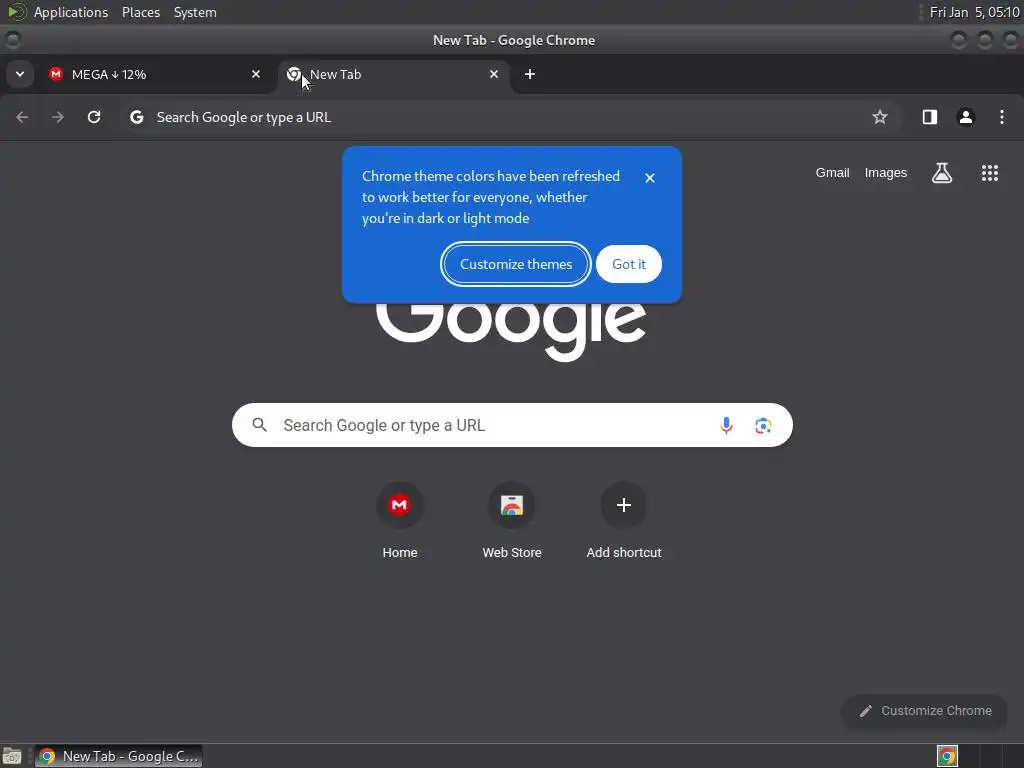The height and width of the screenshot is (768, 1024).
Task: Open the side panel icon
Action: (x=929, y=117)
